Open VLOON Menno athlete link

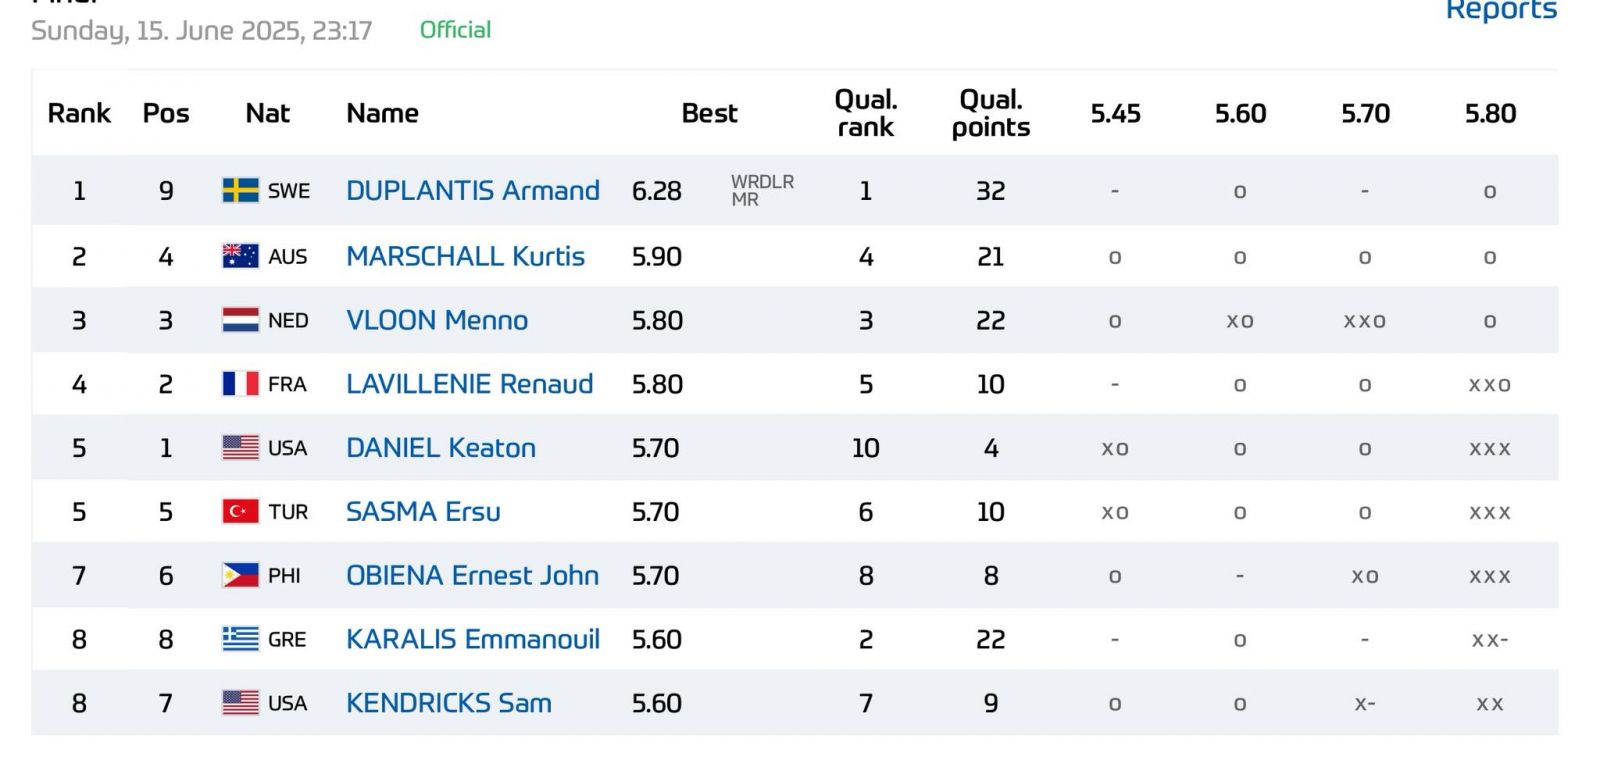click(x=437, y=320)
